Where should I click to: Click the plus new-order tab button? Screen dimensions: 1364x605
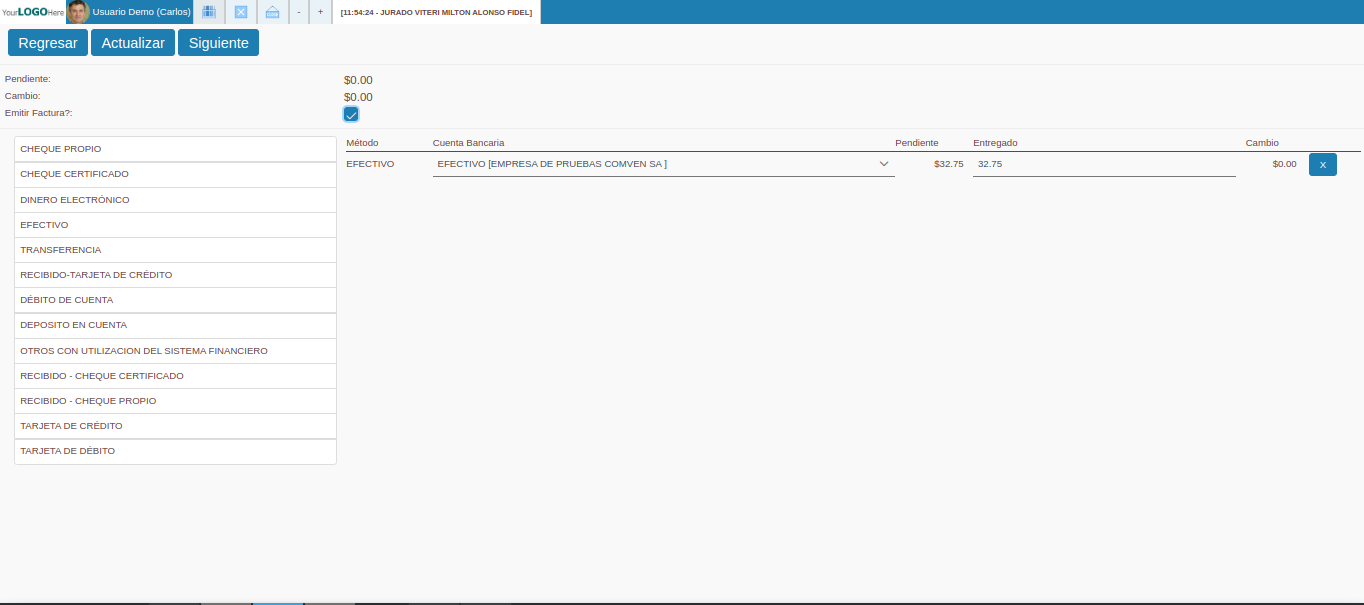pyautogui.click(x=320, y=12)
